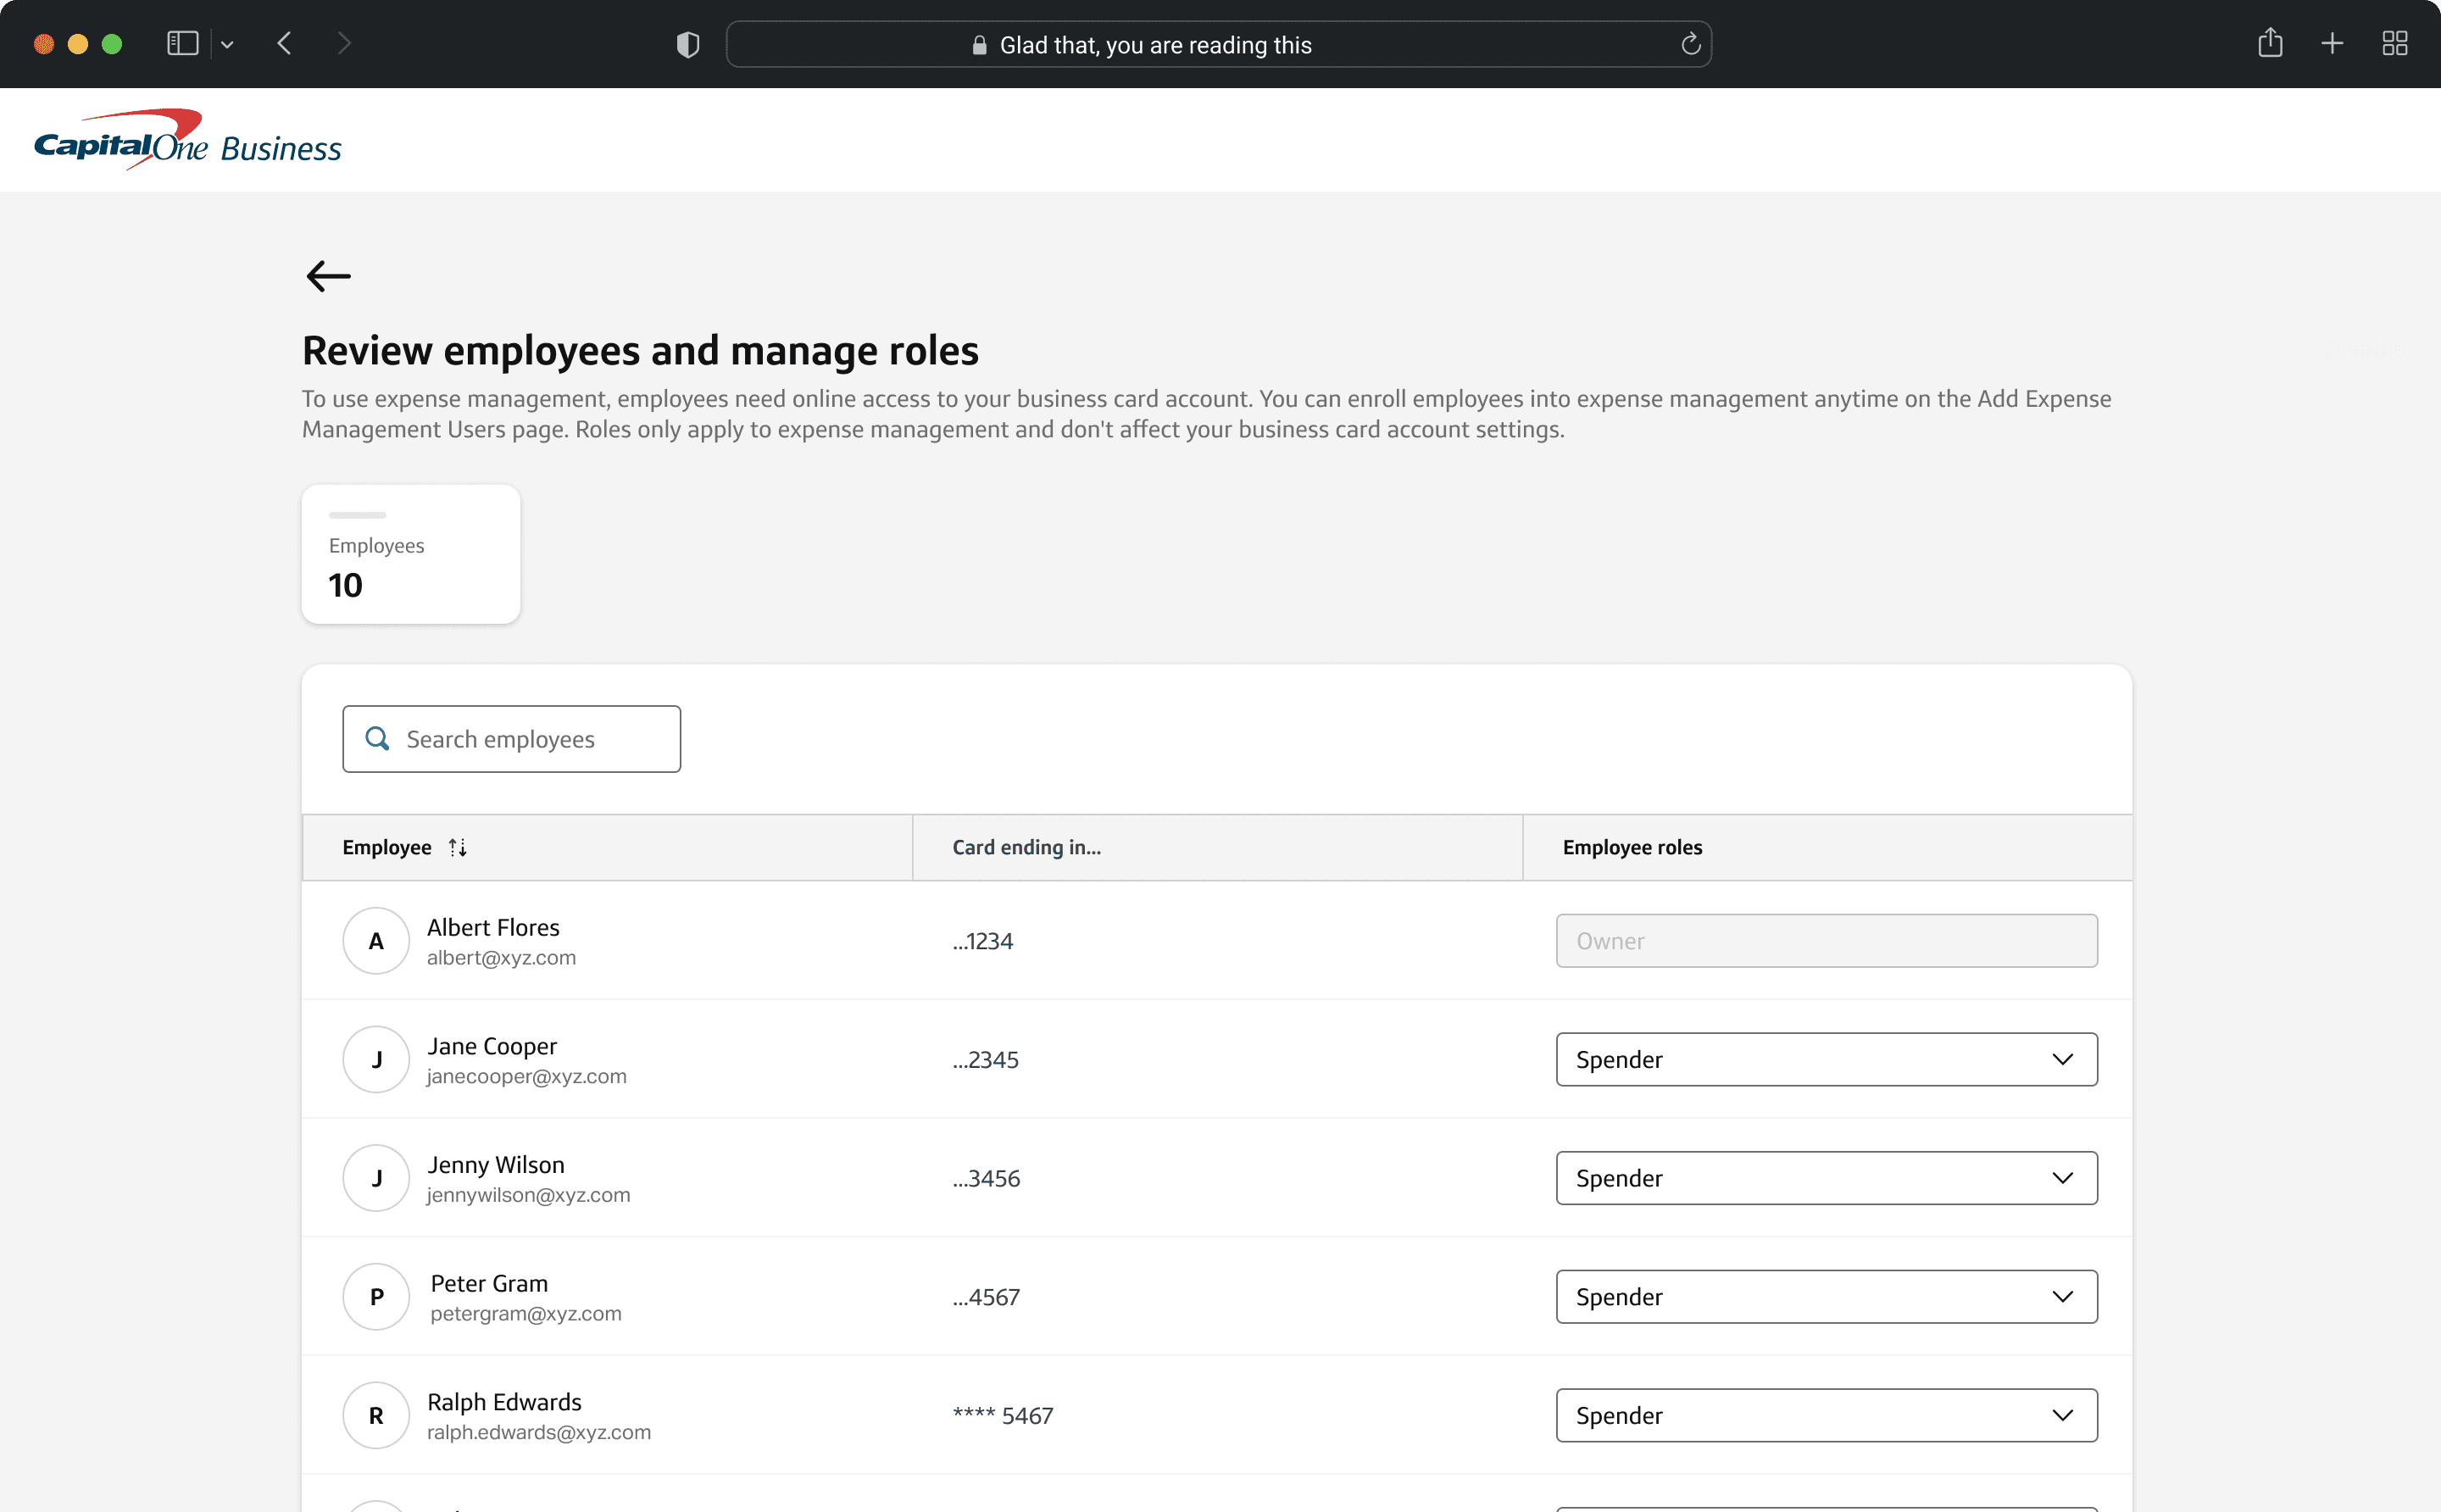Expand Jenny Wilson's Spender dropdown
The height and width of the screenshot is (1512, 2441).
pyautogui.click(x=1826, y=1178)
